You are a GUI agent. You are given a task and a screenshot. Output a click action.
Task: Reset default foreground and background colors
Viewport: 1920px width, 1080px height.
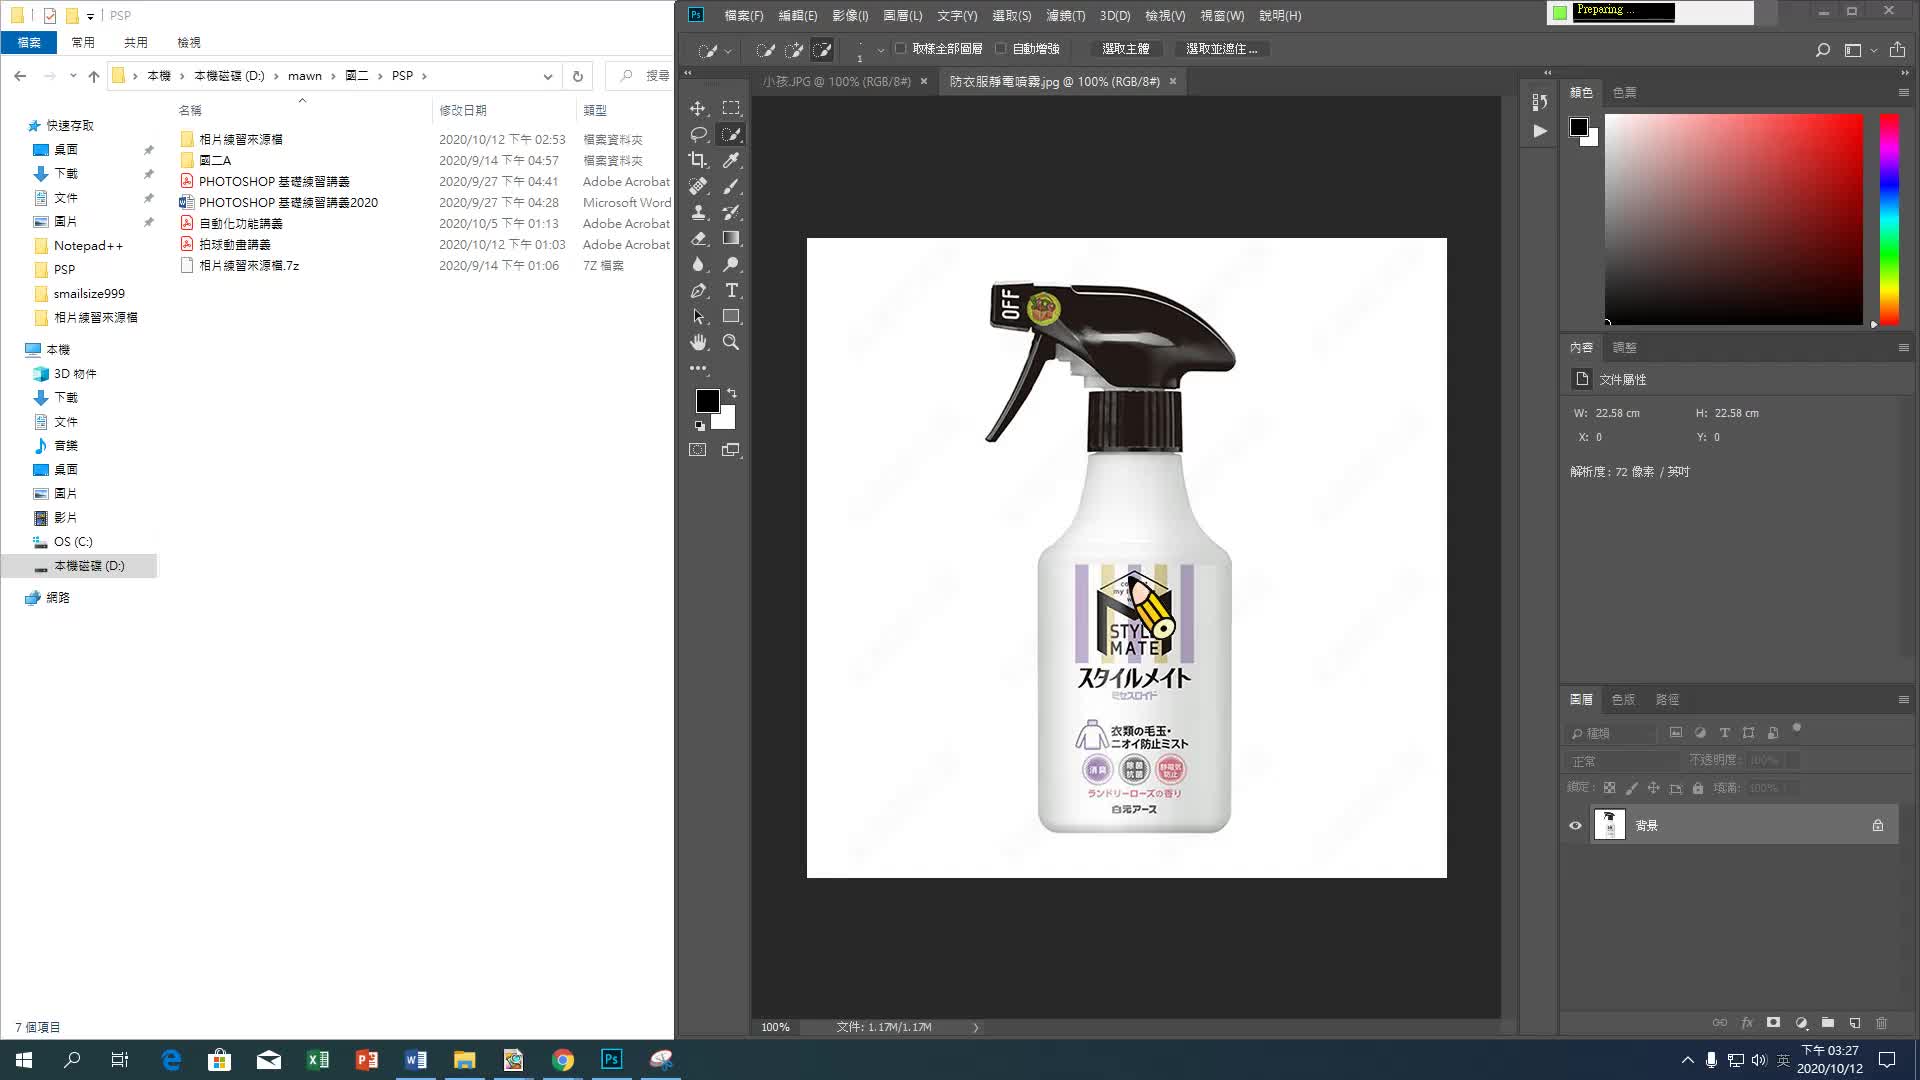(700, 426)
